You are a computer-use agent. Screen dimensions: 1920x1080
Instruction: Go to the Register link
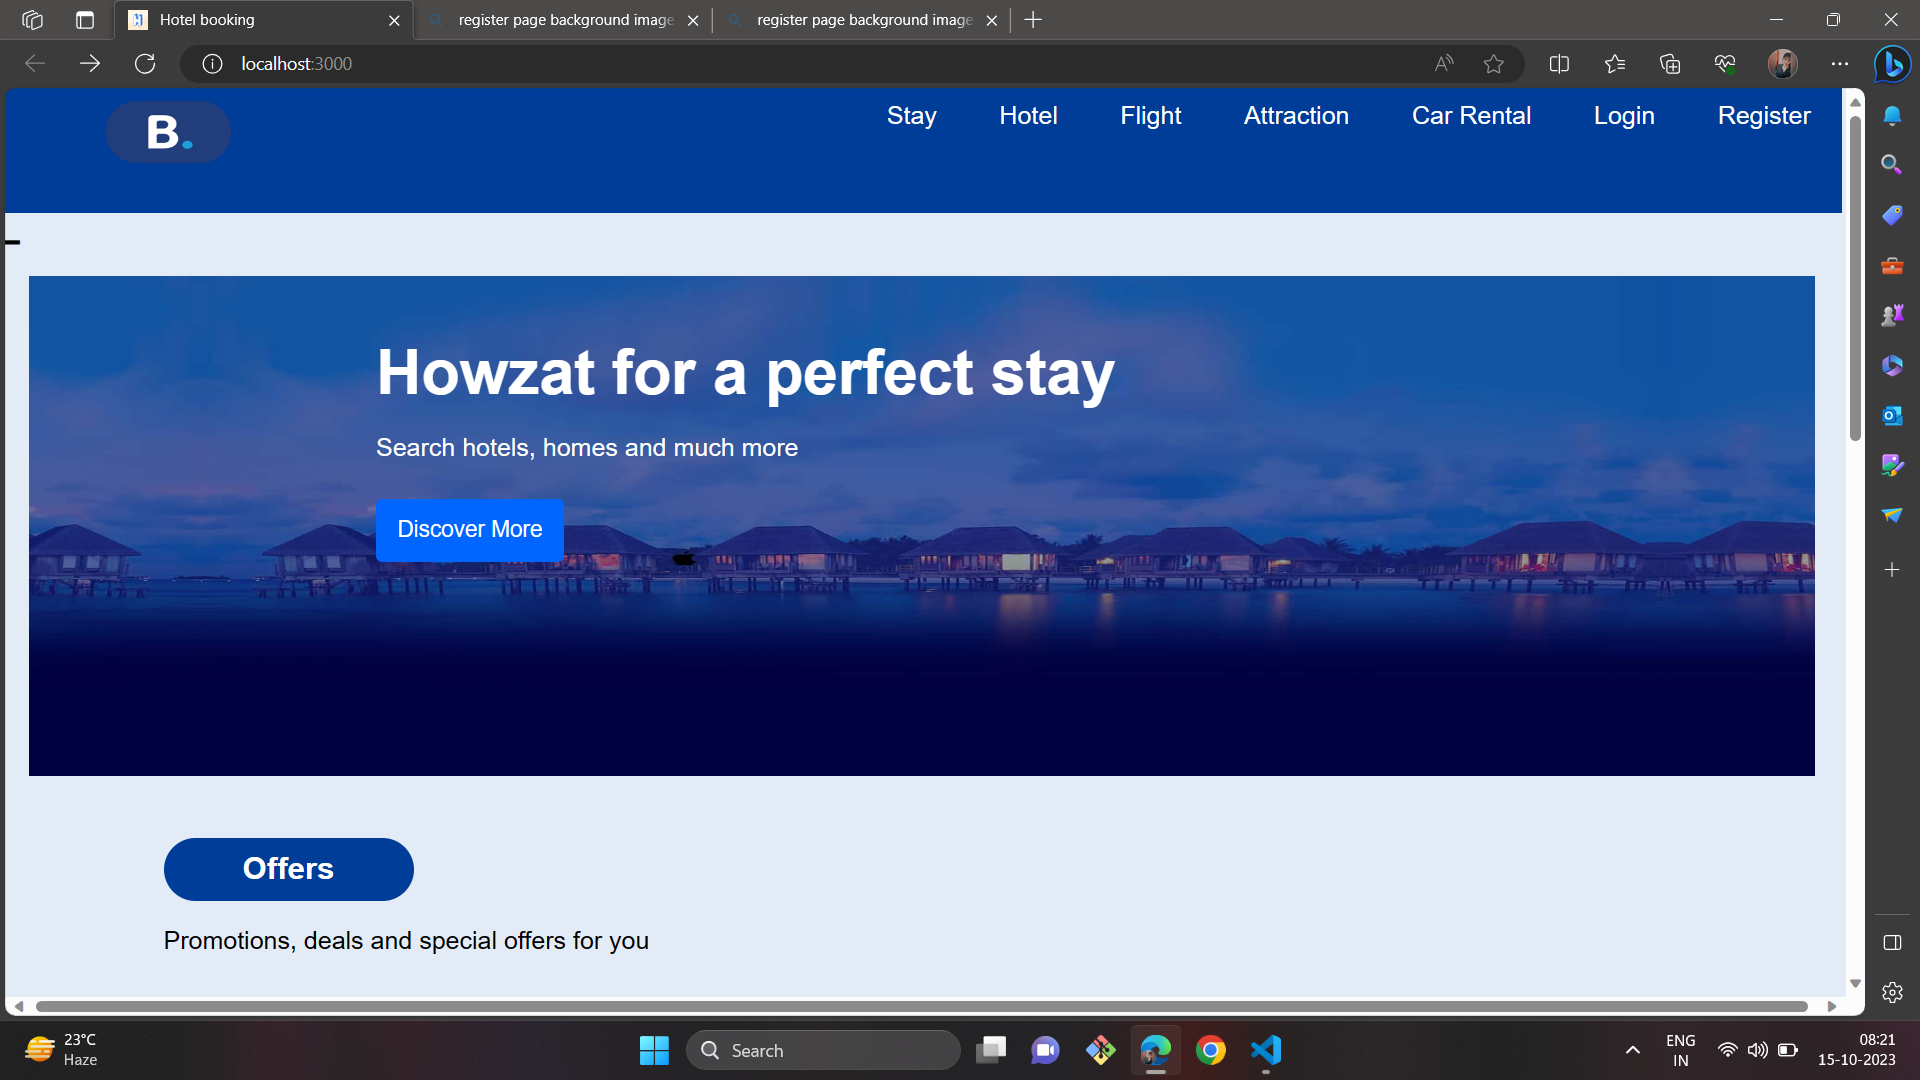(1763, 116)
